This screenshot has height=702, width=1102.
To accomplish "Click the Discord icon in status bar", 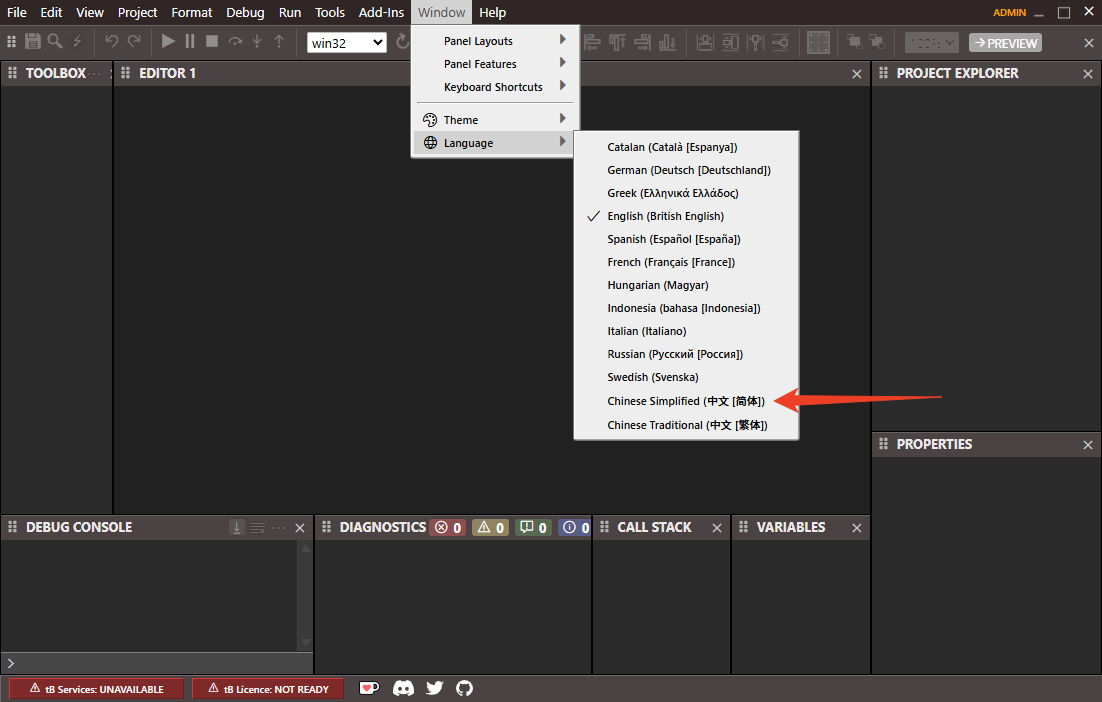I will point(403,688).
